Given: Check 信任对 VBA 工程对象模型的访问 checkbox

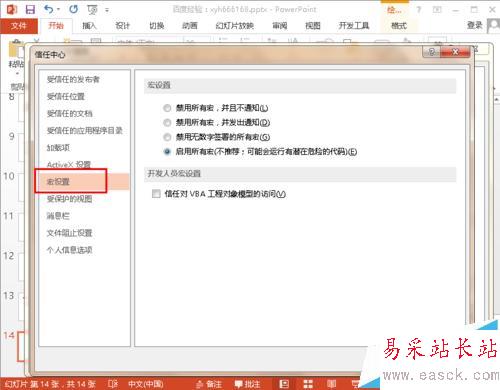Looking at the screenshot, I should coord(156,194).
